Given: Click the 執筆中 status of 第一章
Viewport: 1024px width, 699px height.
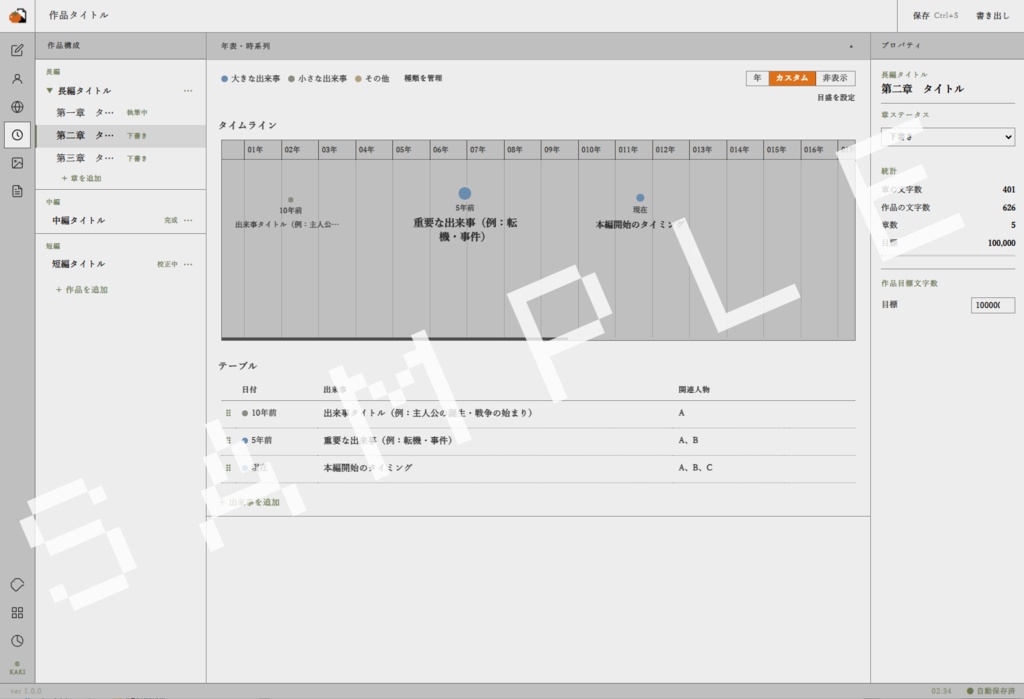Looking at the screenshot, I should pyautogui.click(x=137, y=112).
